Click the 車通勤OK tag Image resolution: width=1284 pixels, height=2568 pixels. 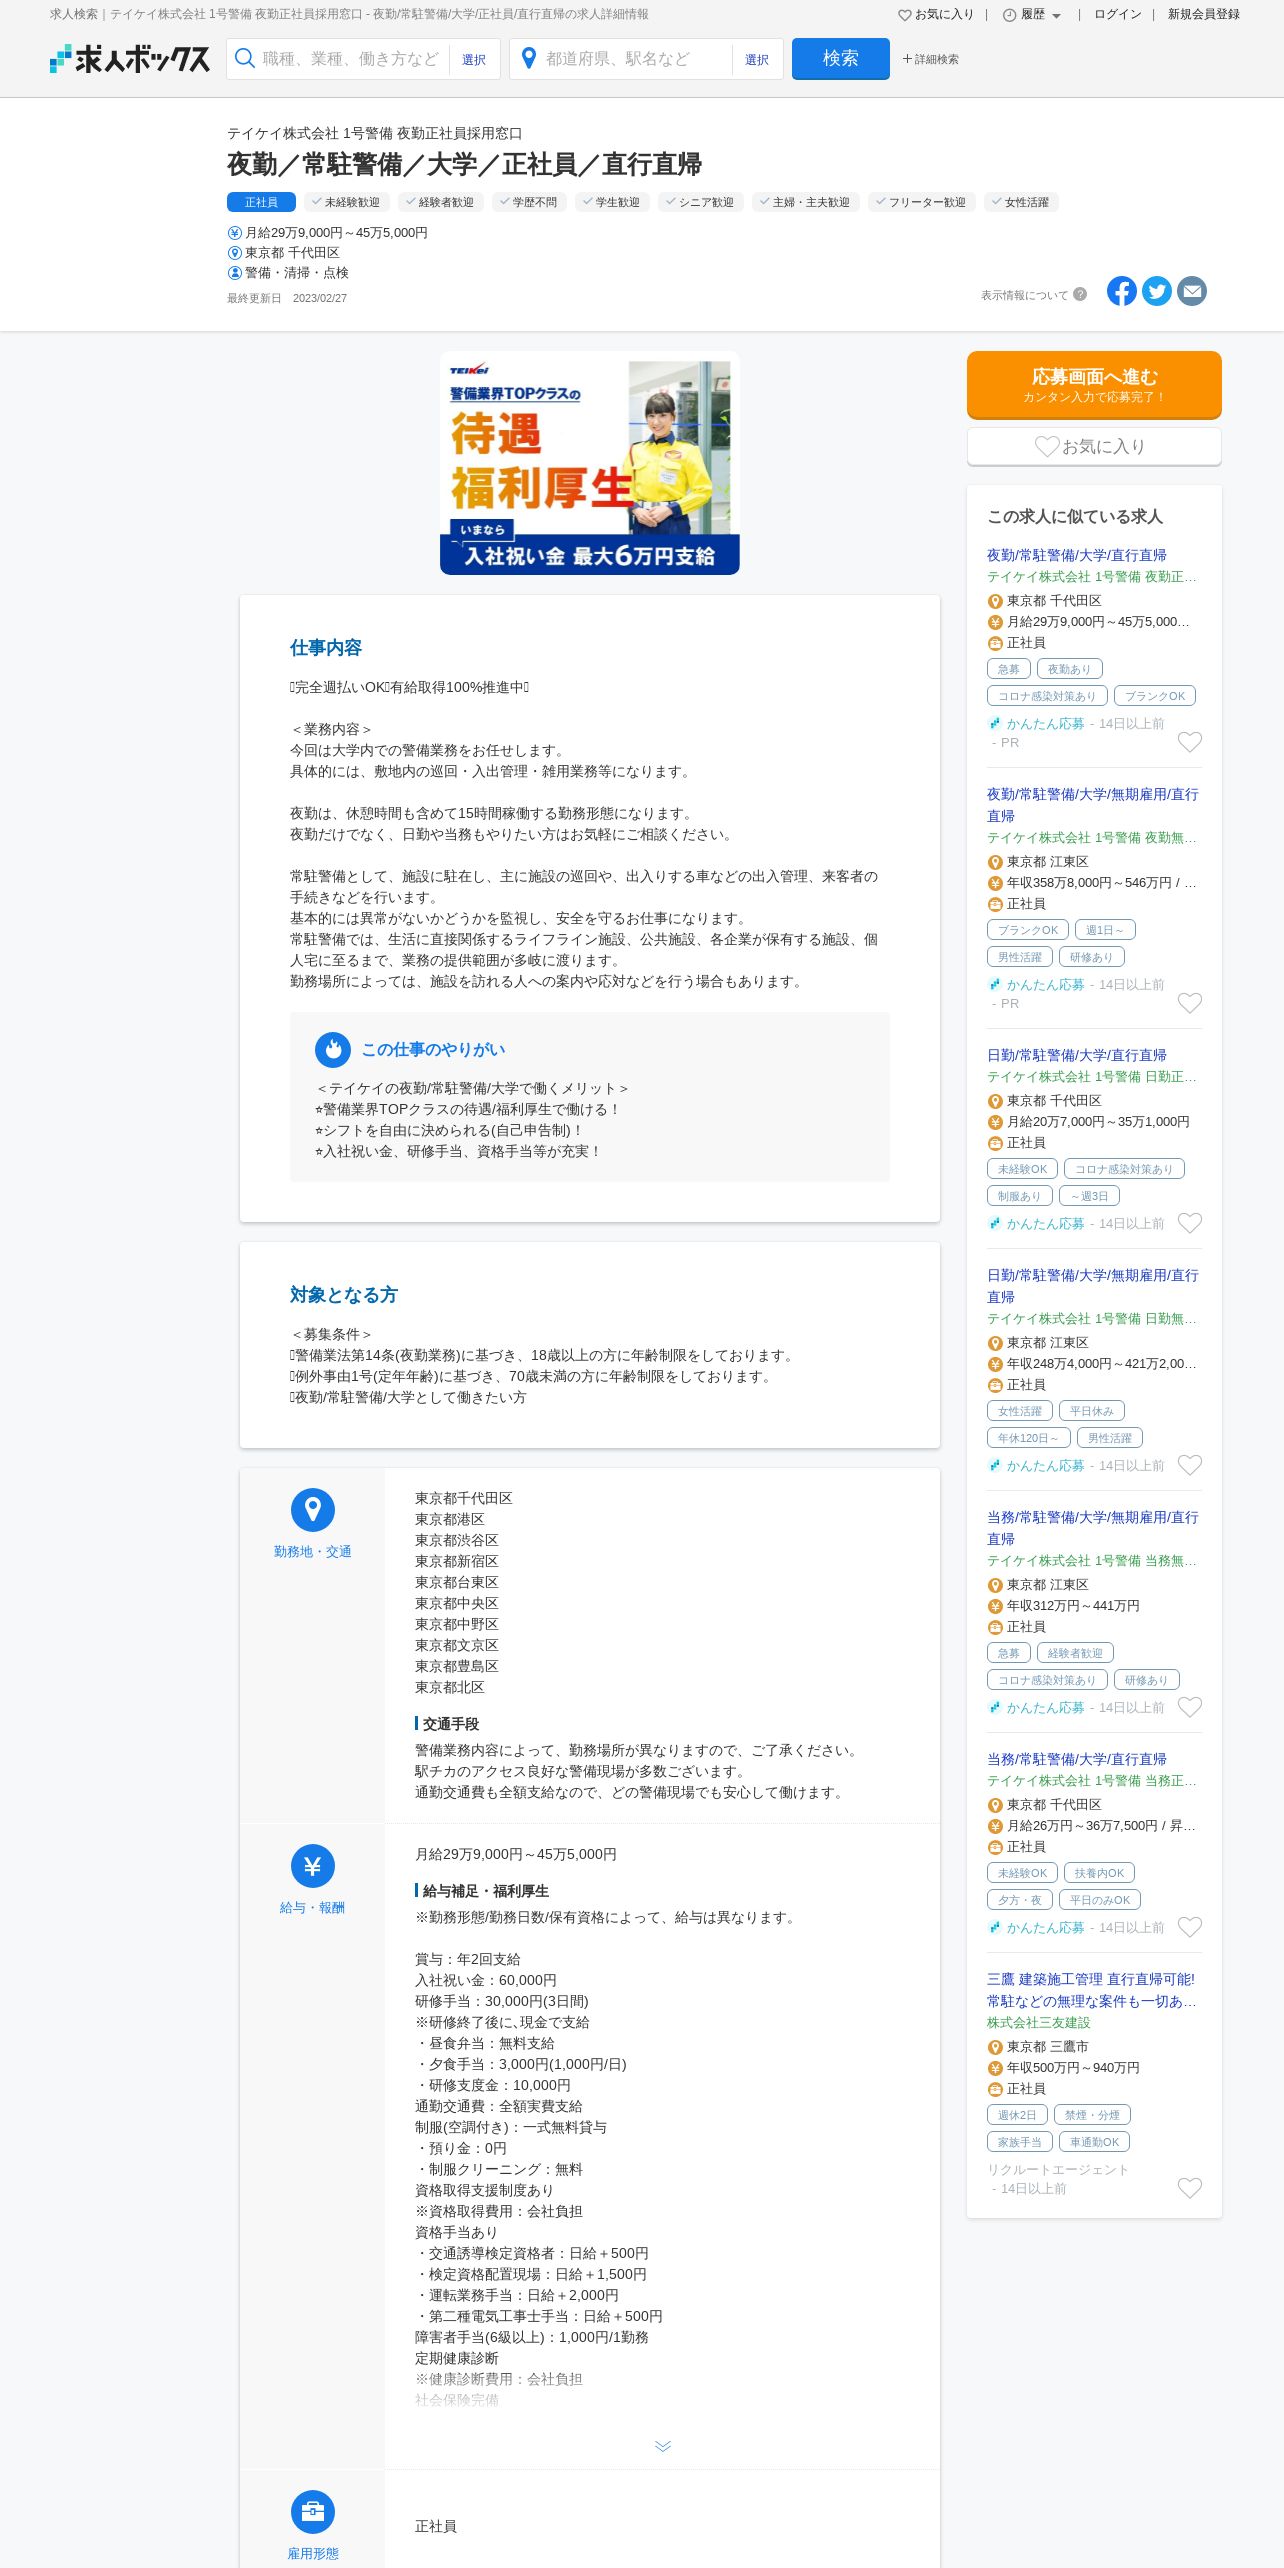[x=1095, y=2142]
